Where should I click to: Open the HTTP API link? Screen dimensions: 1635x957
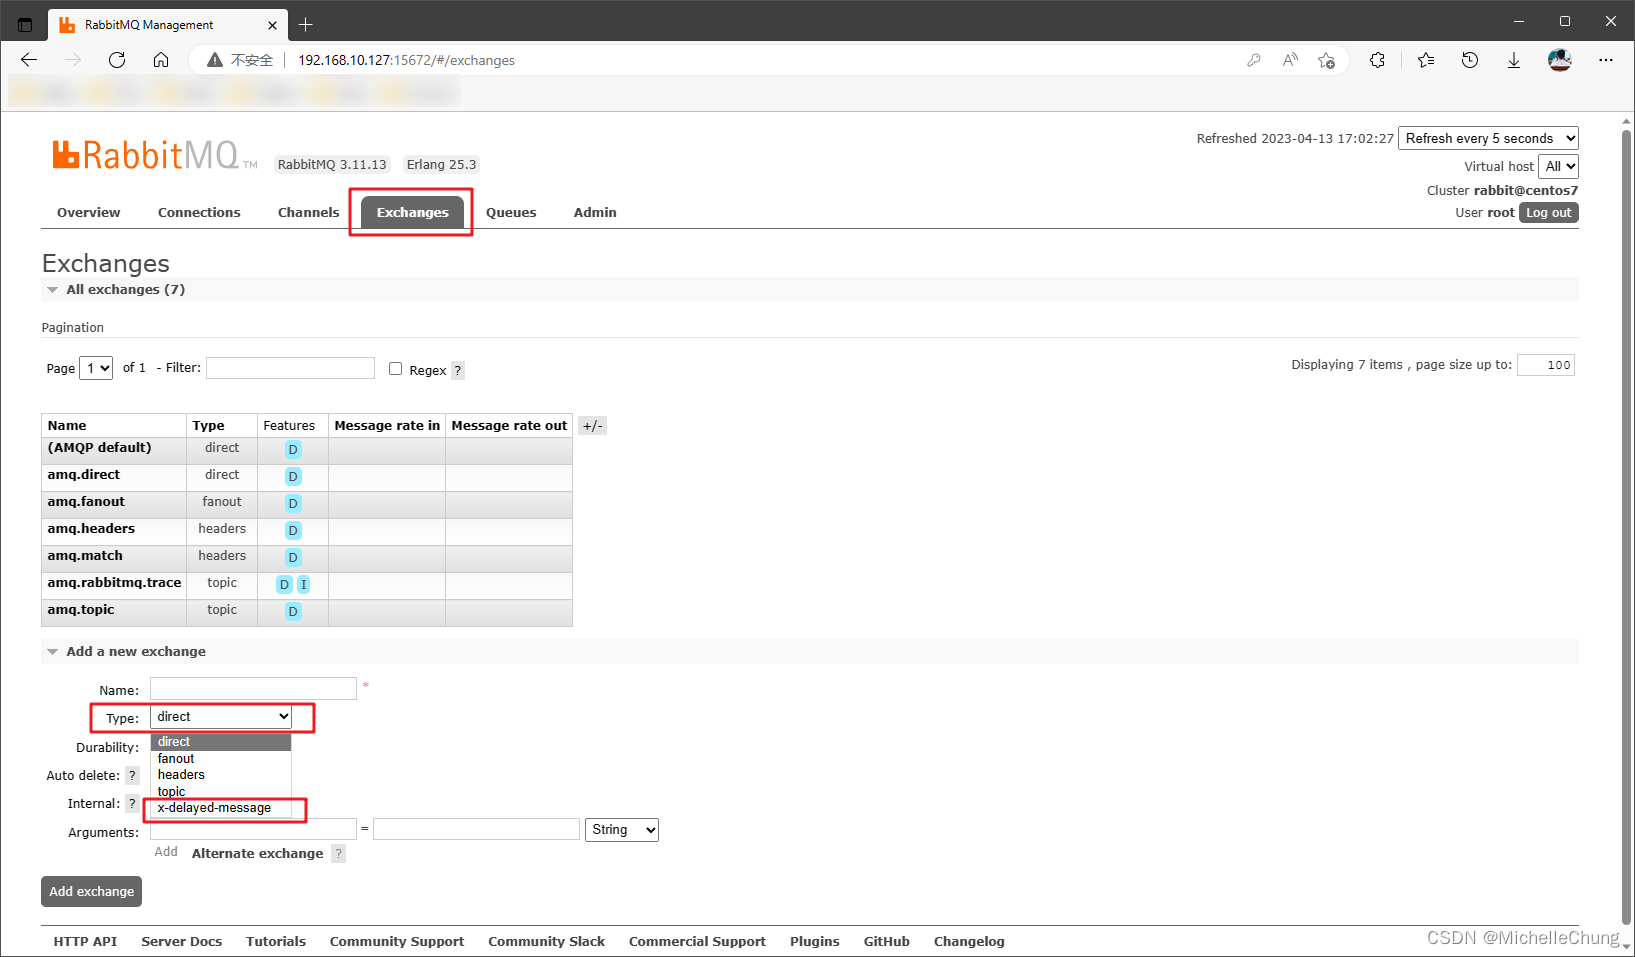(x=85, y=942)
